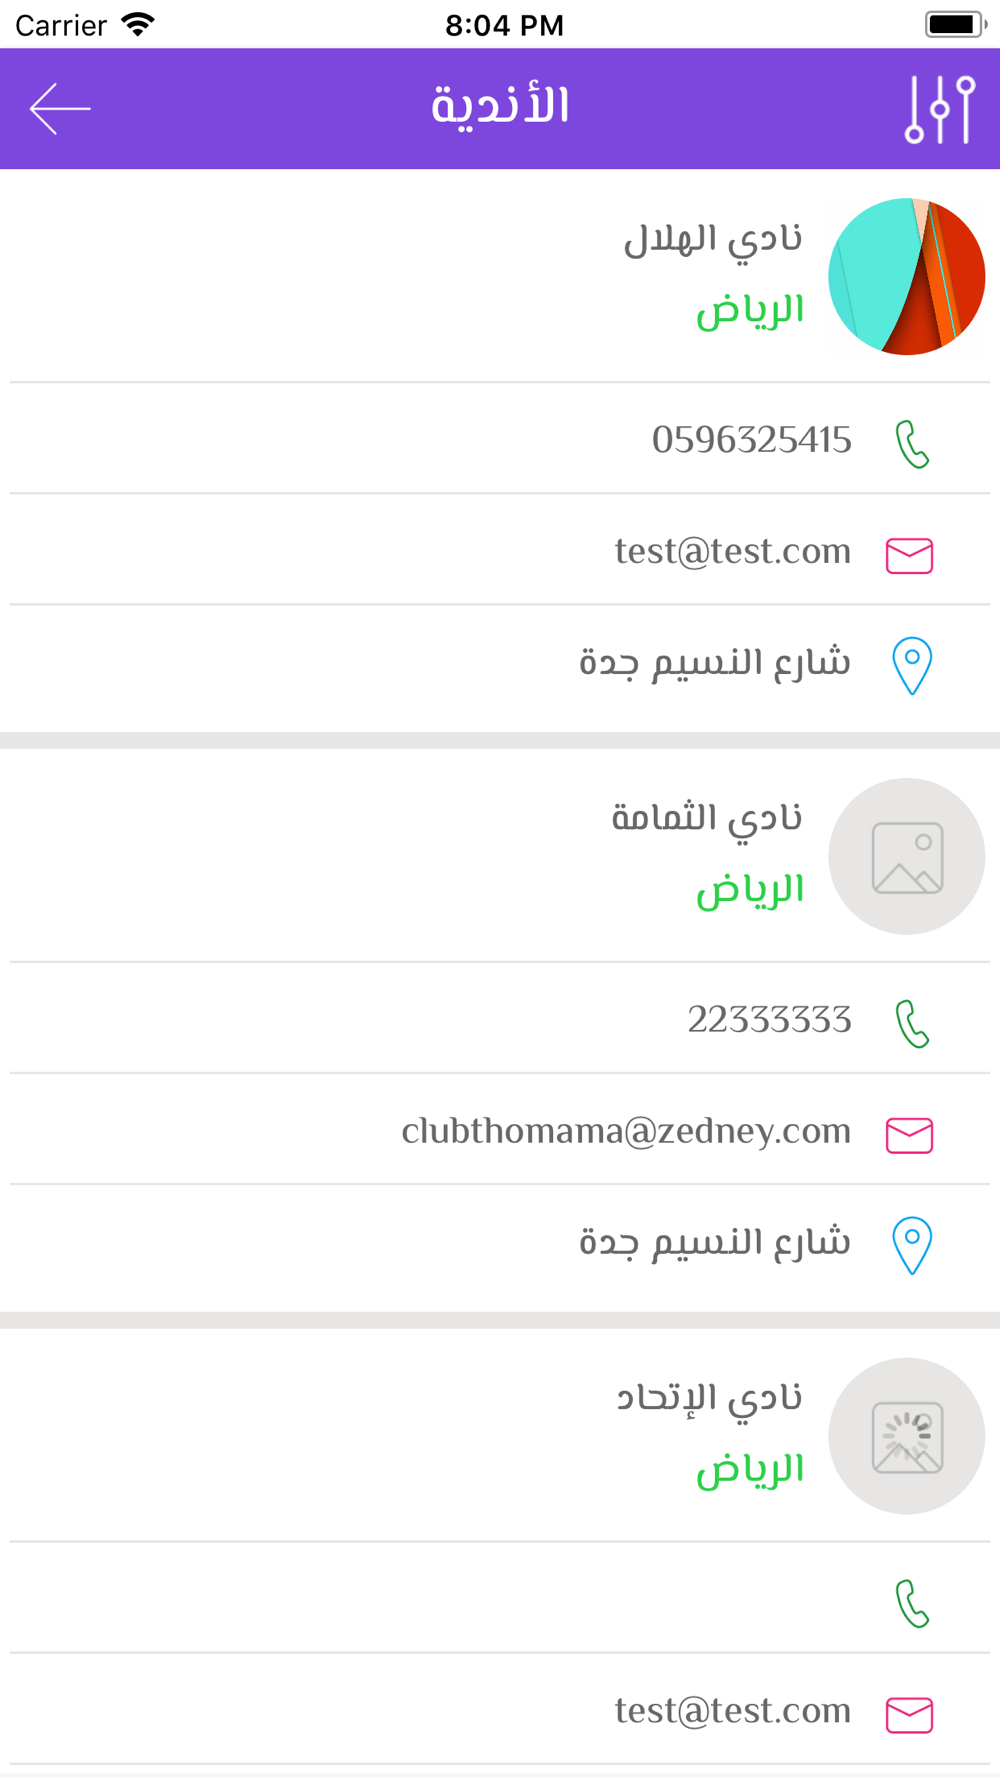The image size is (1000, 1778).
Task: Call the number 0596325415
Action: (751, 440)
